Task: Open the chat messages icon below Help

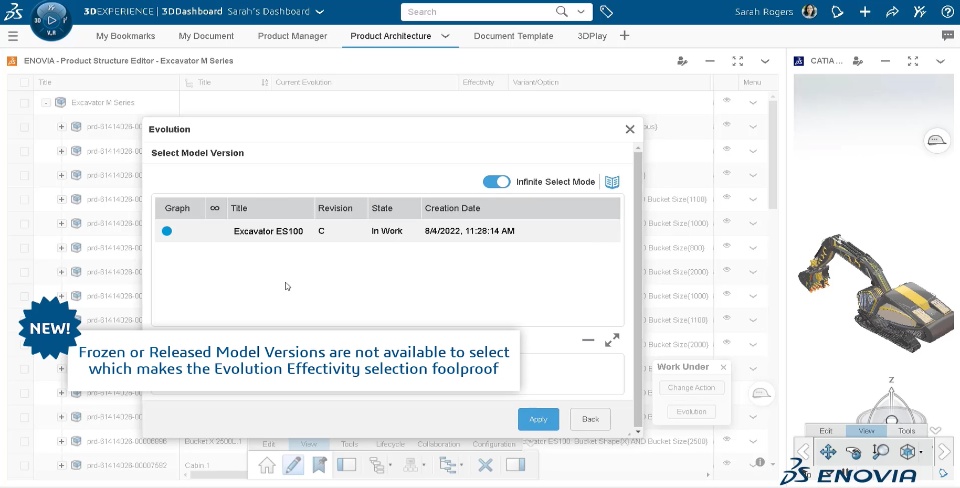Action: pyautogui.click(x=948, y=36)
